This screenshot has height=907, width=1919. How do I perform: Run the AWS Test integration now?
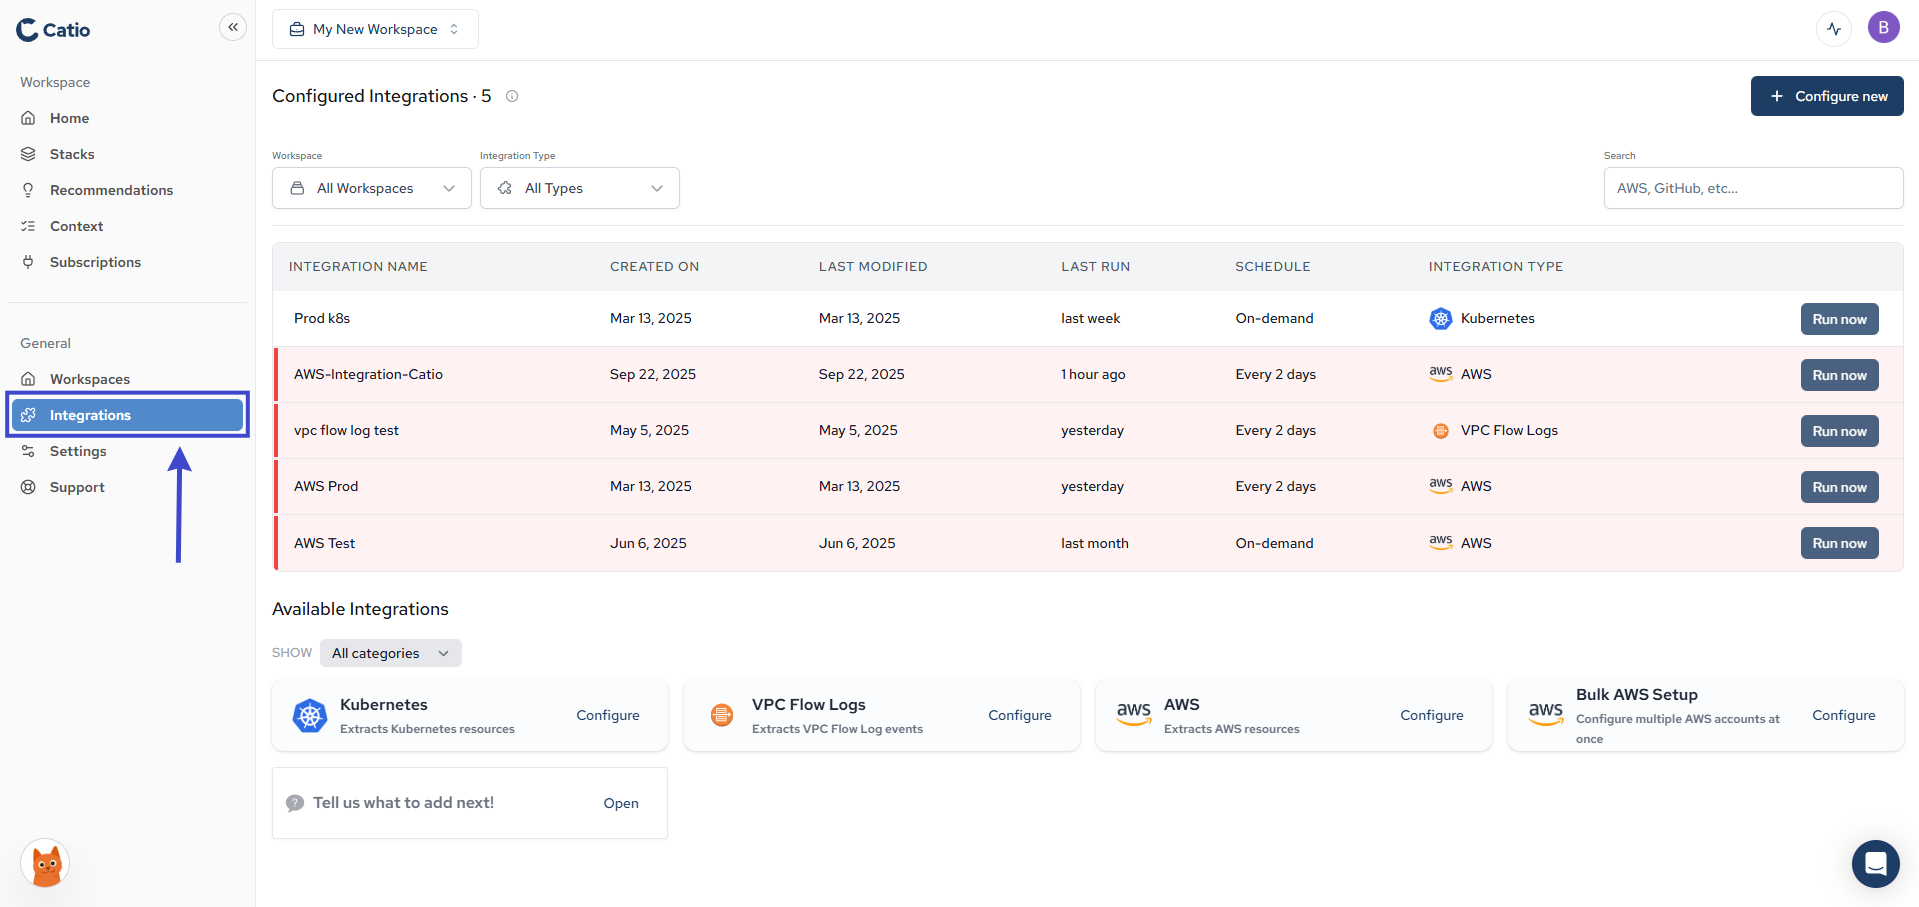click(1838, 543)
